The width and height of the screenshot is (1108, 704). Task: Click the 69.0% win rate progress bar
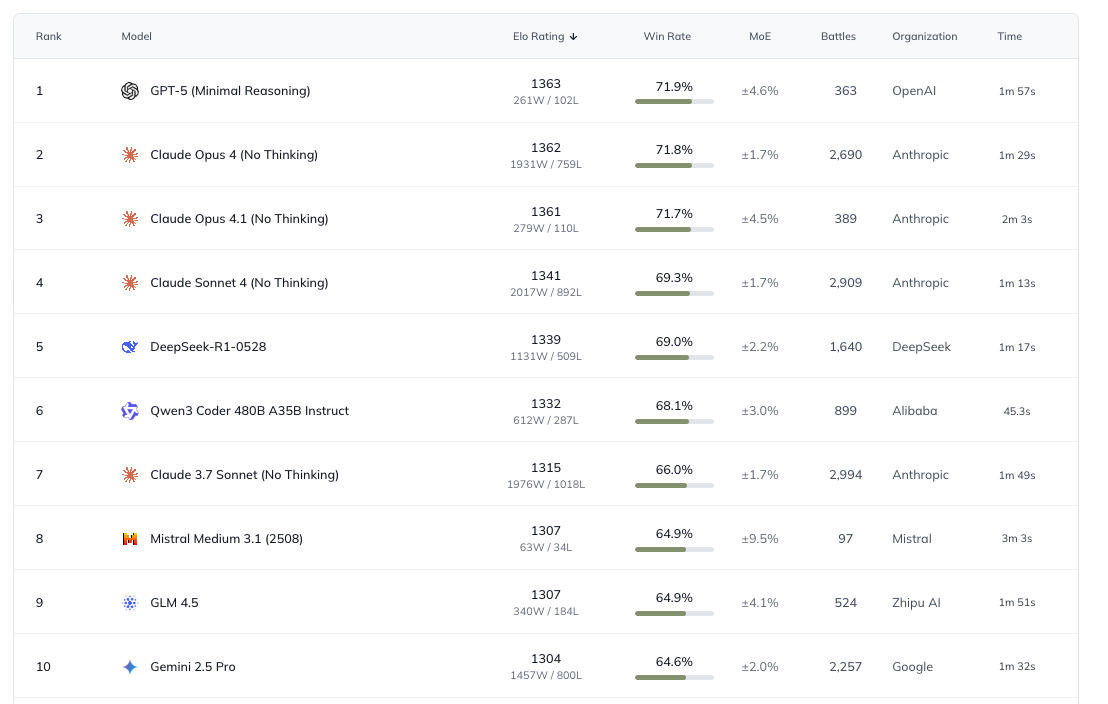coord(674,358)
